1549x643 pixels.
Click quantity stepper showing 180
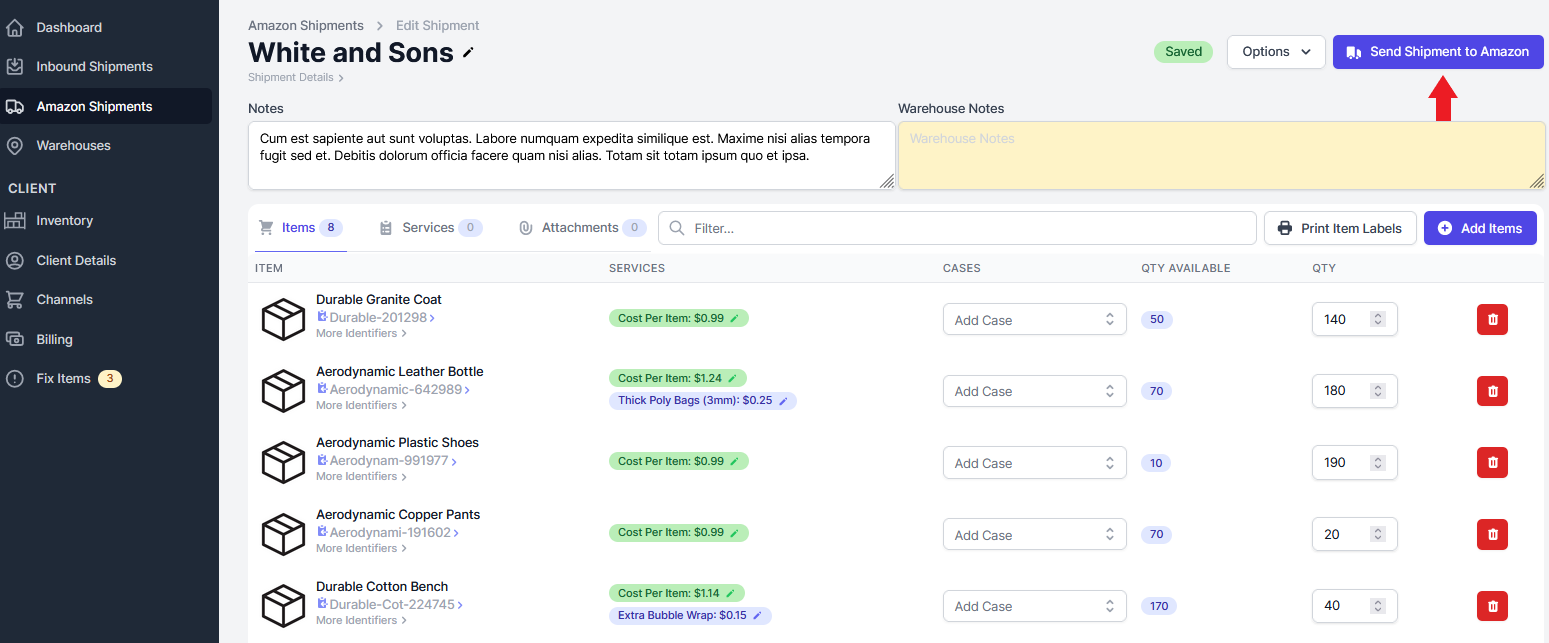click(x=1378, y=391)
